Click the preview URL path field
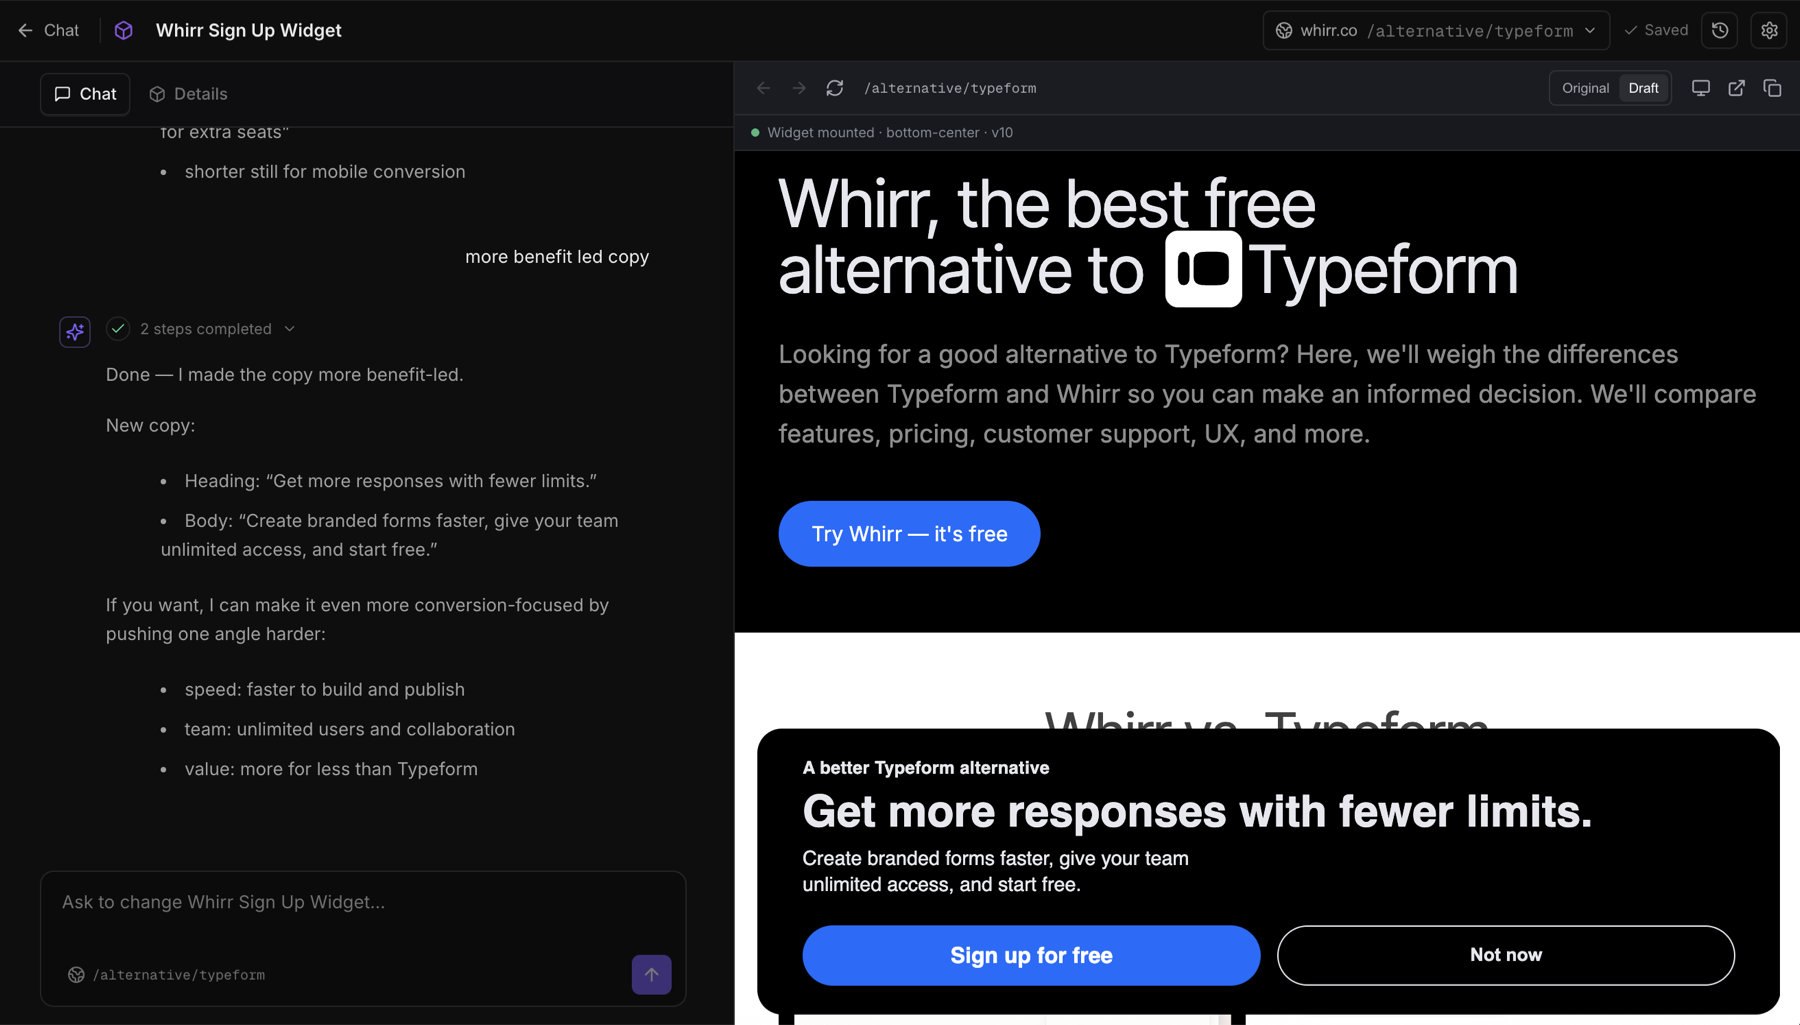Viewport: 1800px width, 1025px height. click(x=950, y=88)
